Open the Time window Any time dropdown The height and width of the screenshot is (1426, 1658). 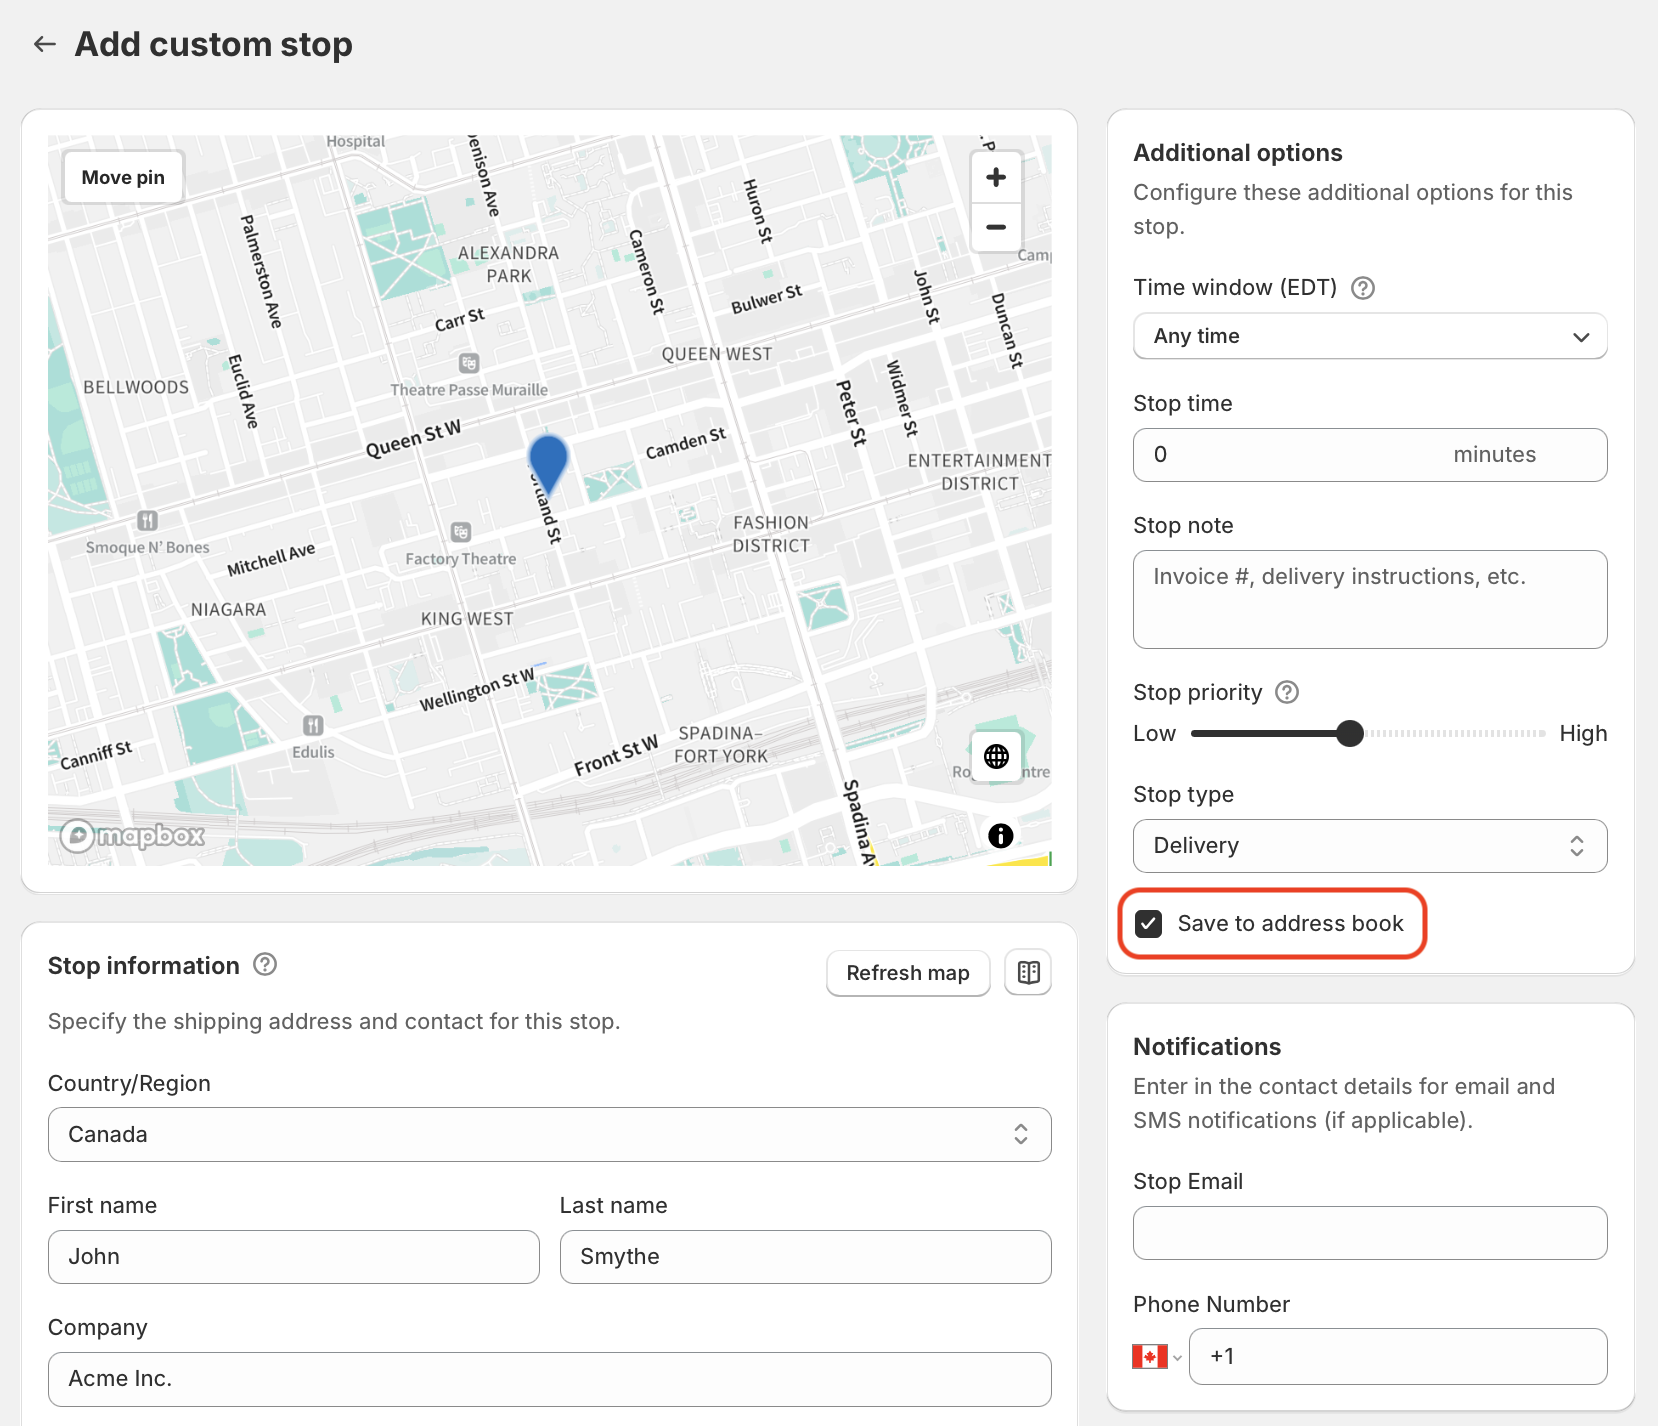click(x=1370, y=336)
